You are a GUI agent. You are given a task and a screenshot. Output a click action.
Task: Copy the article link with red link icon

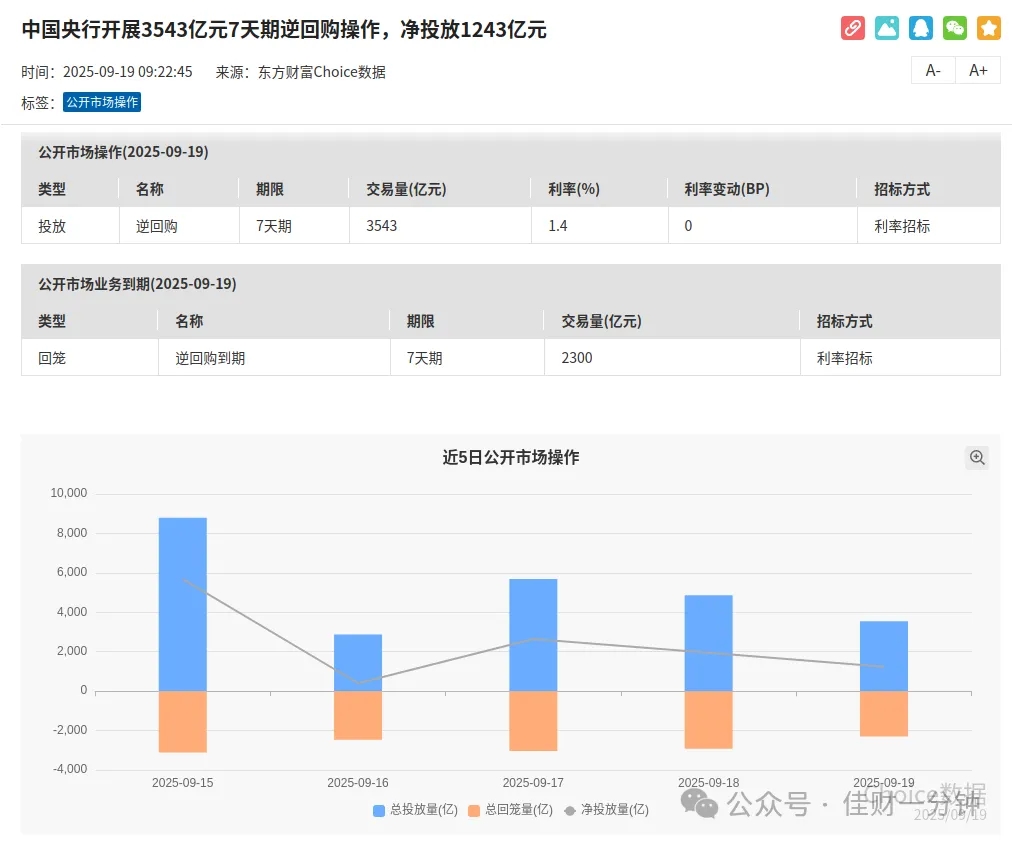click(853, 28)
